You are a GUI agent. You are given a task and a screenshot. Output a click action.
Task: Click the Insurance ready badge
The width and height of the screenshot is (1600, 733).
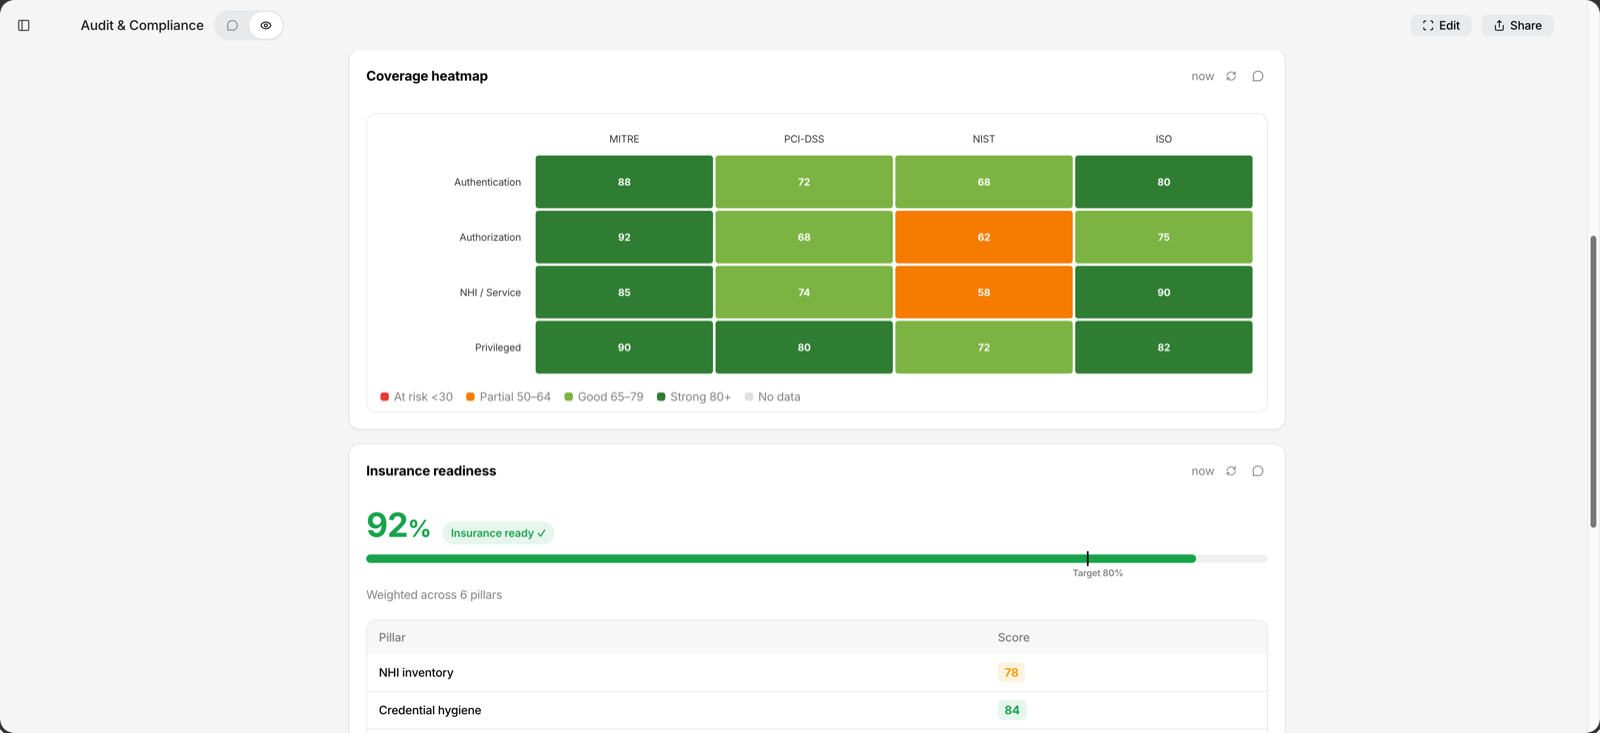[498, 533]
